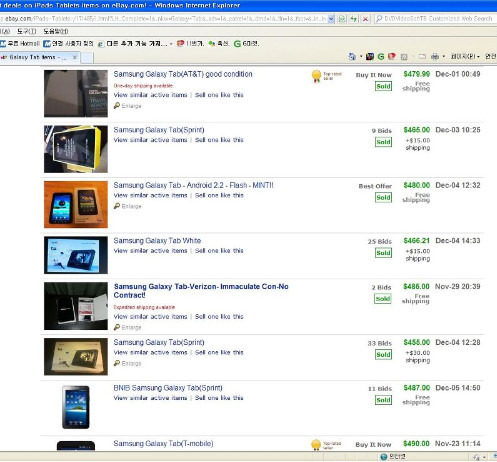Click the green refresh arrows icon
The width and height of the screenshot is (497, 462).
[353, 19]
